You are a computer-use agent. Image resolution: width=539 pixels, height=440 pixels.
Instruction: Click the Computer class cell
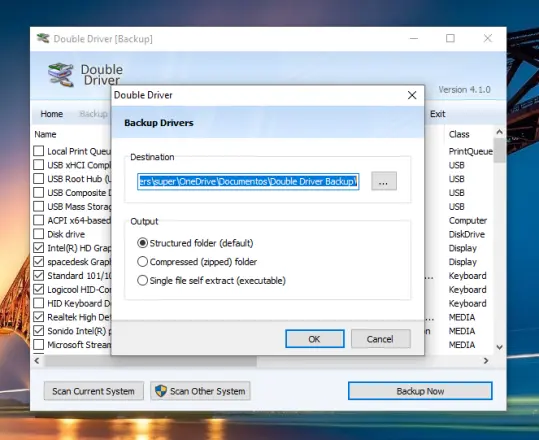click(x=468, y=220)
